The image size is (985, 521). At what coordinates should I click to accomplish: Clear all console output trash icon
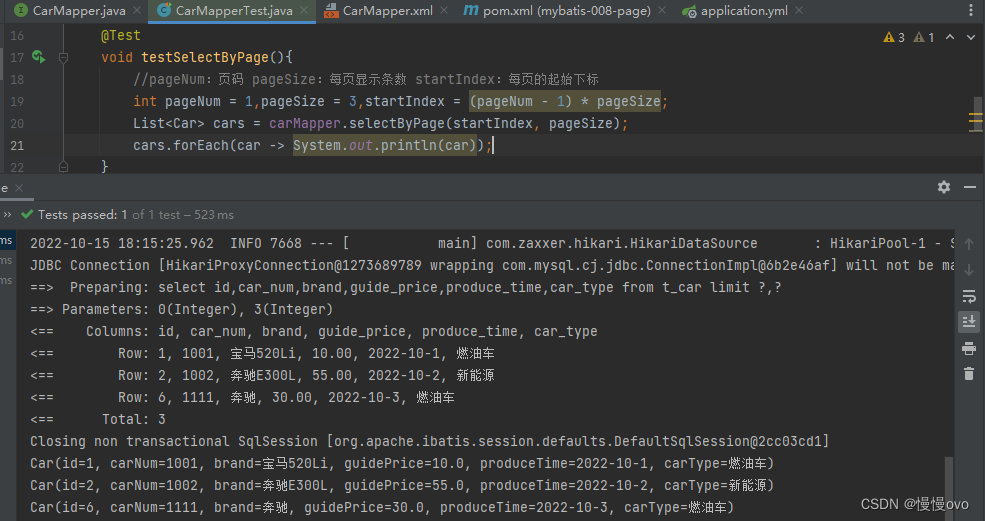click(x=969, y=373)
